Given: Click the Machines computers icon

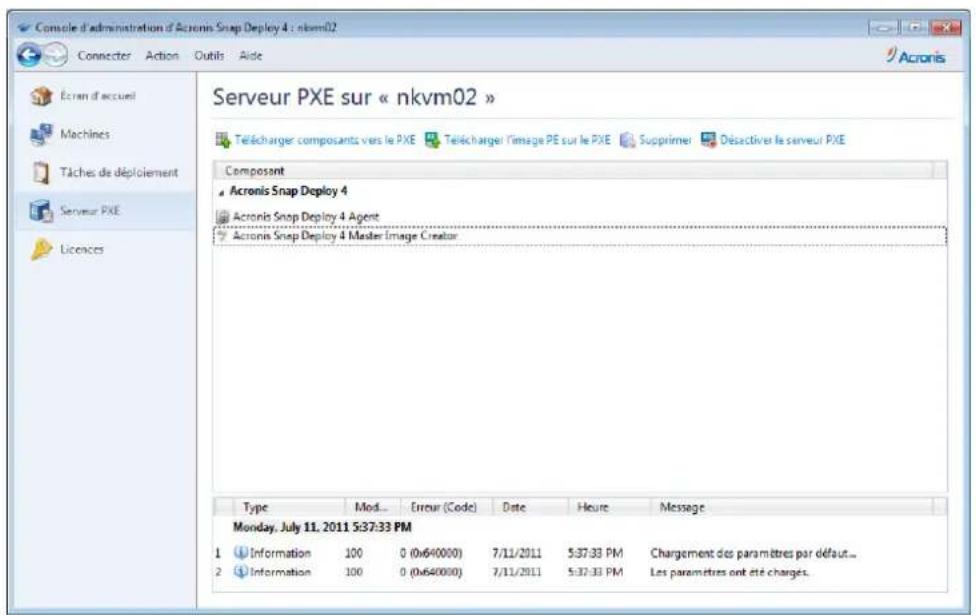Looking at the screenshot, I should pos(42,134).
